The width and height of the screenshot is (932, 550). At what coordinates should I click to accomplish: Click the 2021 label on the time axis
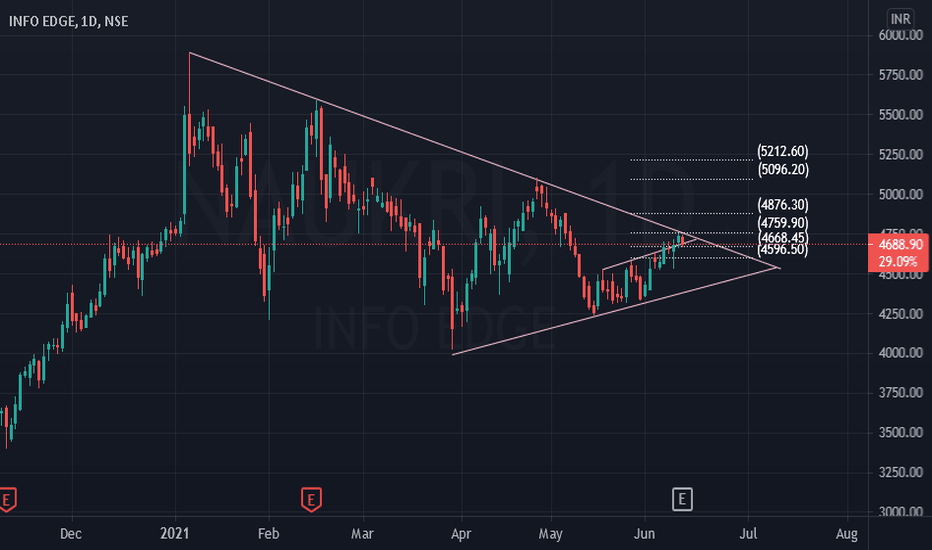175,534
